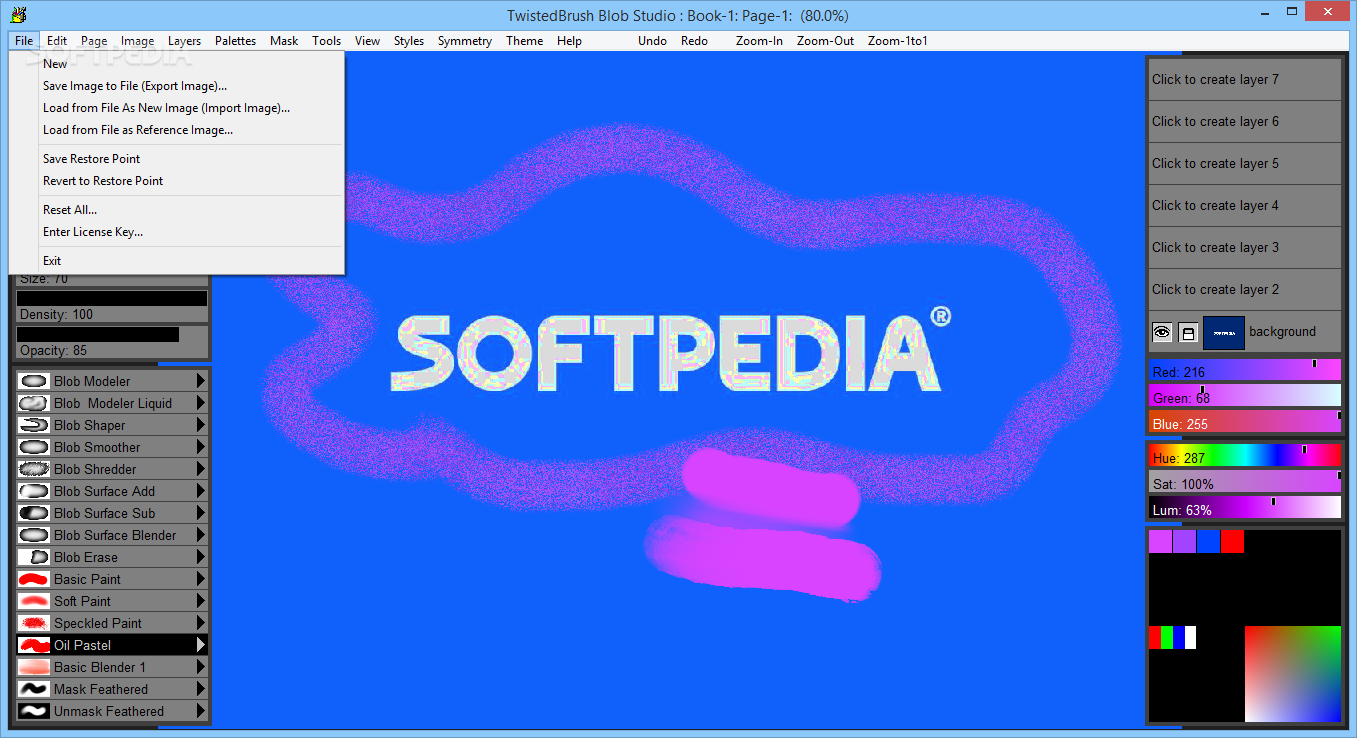Open Blob Shredder submenu arrow
The image size is (1357, 738).
click(x=201, y=469)
